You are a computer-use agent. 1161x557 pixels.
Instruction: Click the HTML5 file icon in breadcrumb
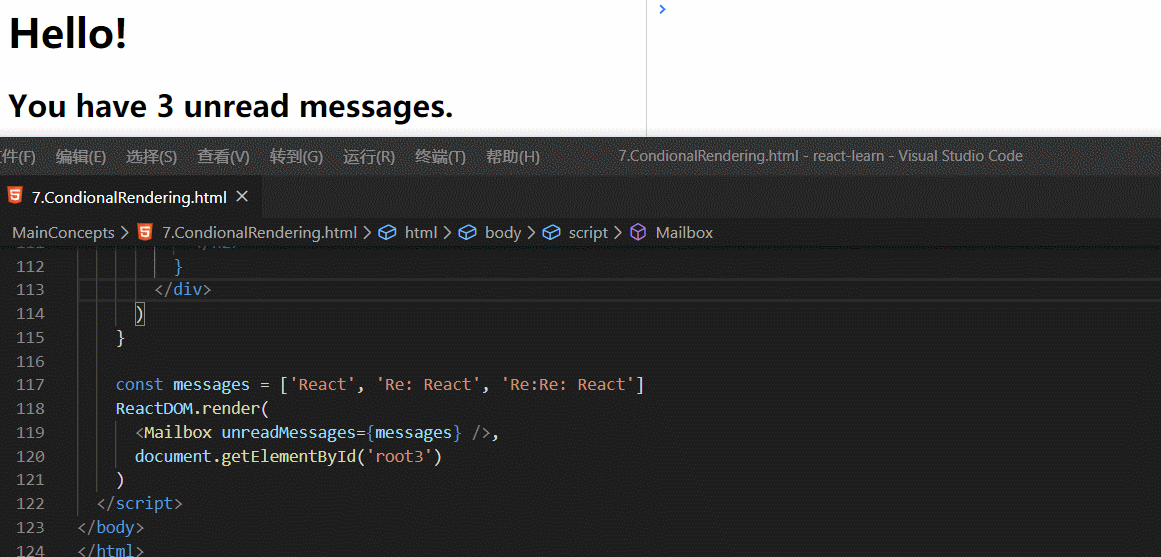[x=145, y=233]
